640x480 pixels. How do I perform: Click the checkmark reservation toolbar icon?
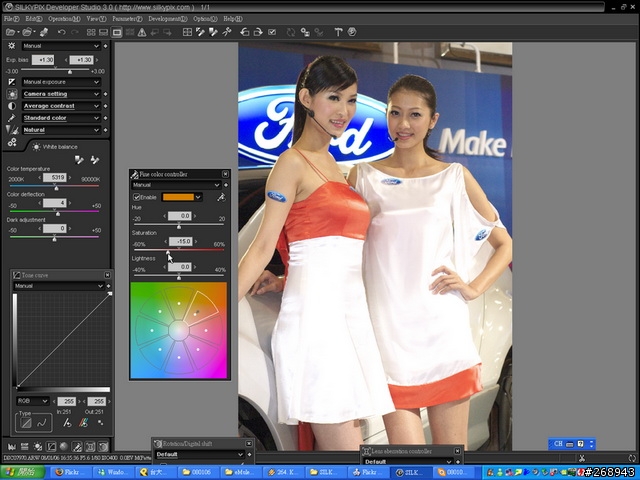(x=272, y=32)
